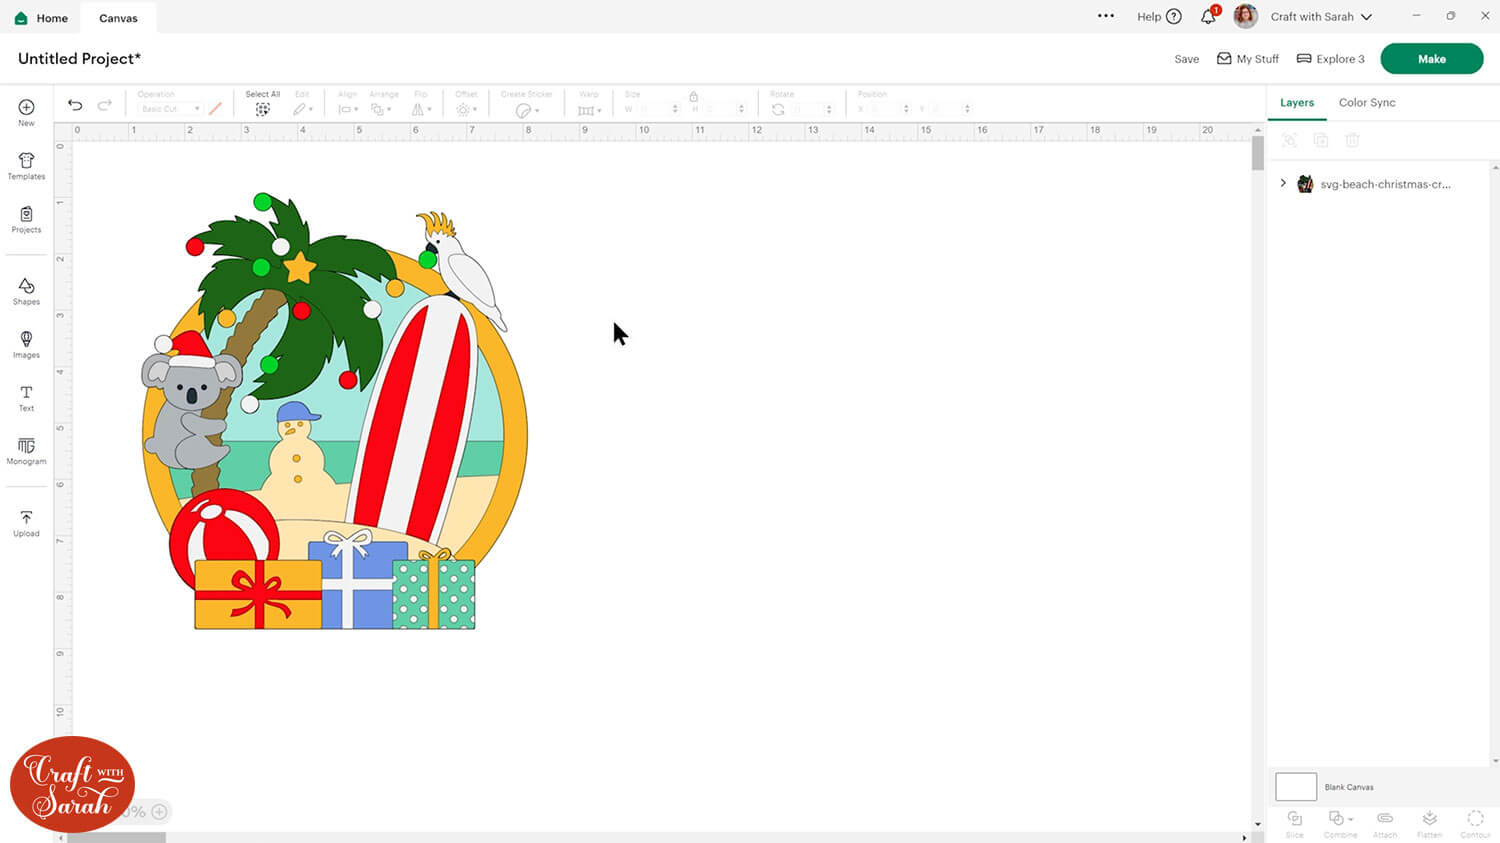Switch to the Color Sync tab
1500x843 pixels.
1366,103
